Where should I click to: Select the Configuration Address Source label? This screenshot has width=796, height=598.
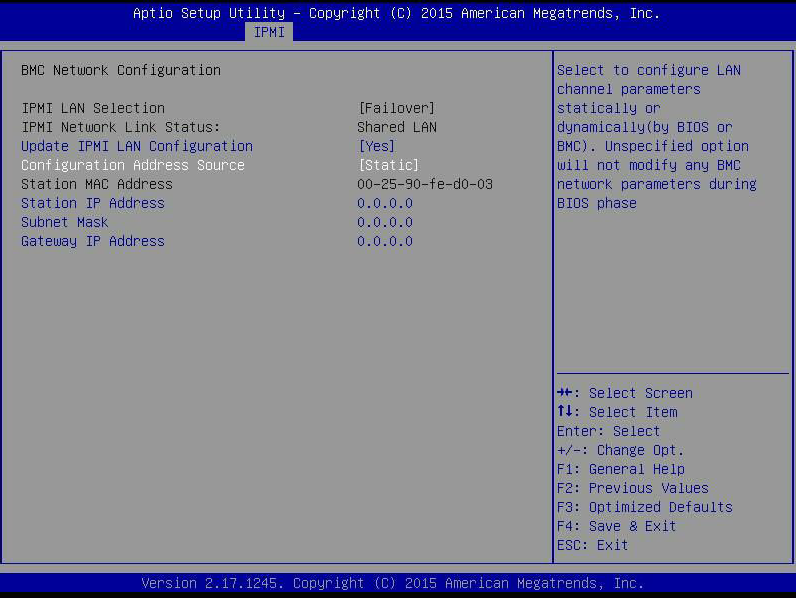click(132, 165)
